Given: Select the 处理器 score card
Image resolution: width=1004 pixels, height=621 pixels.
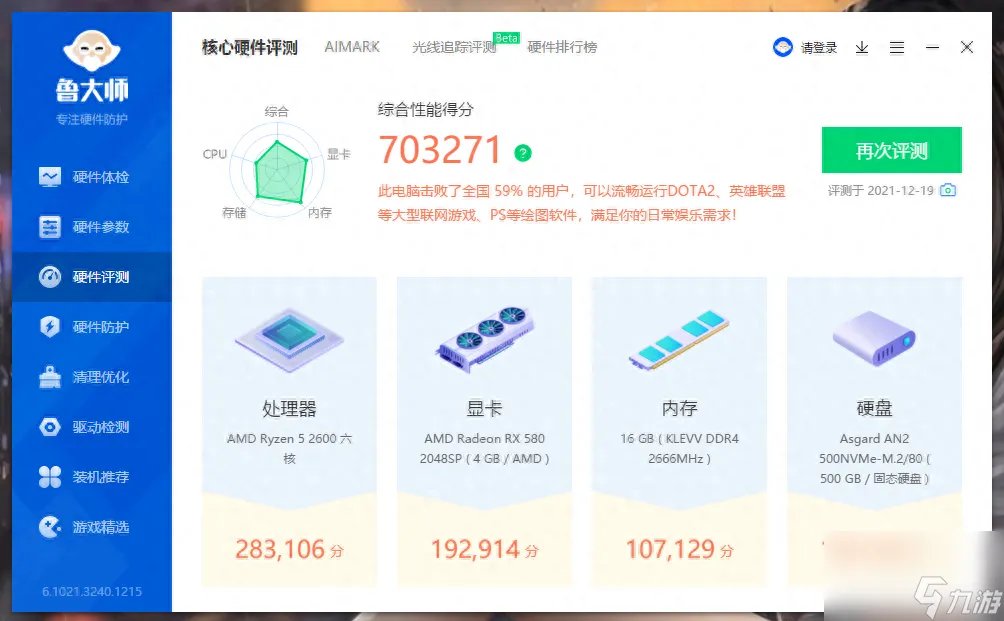Looking at the screenshot, I should [288, 430].
